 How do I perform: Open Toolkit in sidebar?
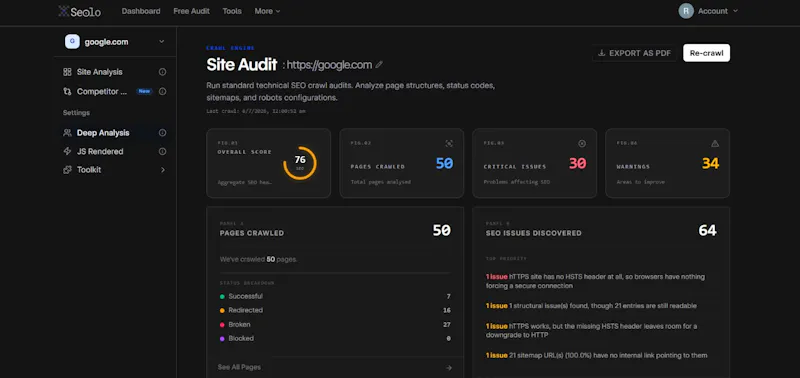point(89,170)
